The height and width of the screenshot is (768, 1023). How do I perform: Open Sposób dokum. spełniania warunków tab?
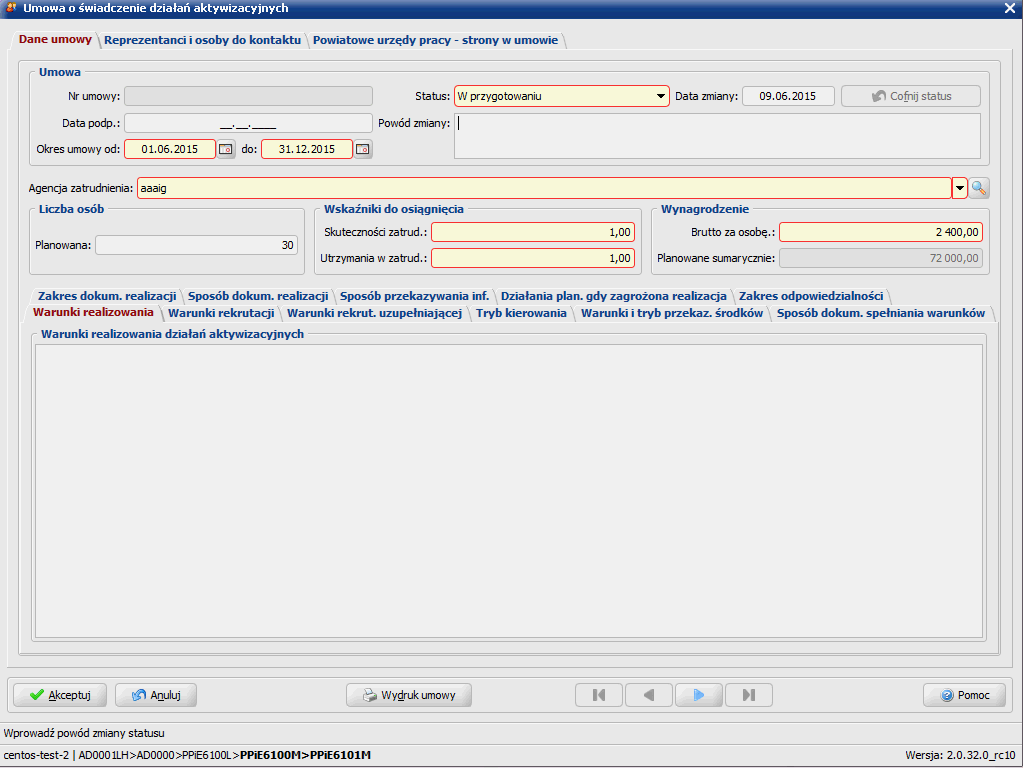(881, 313)
